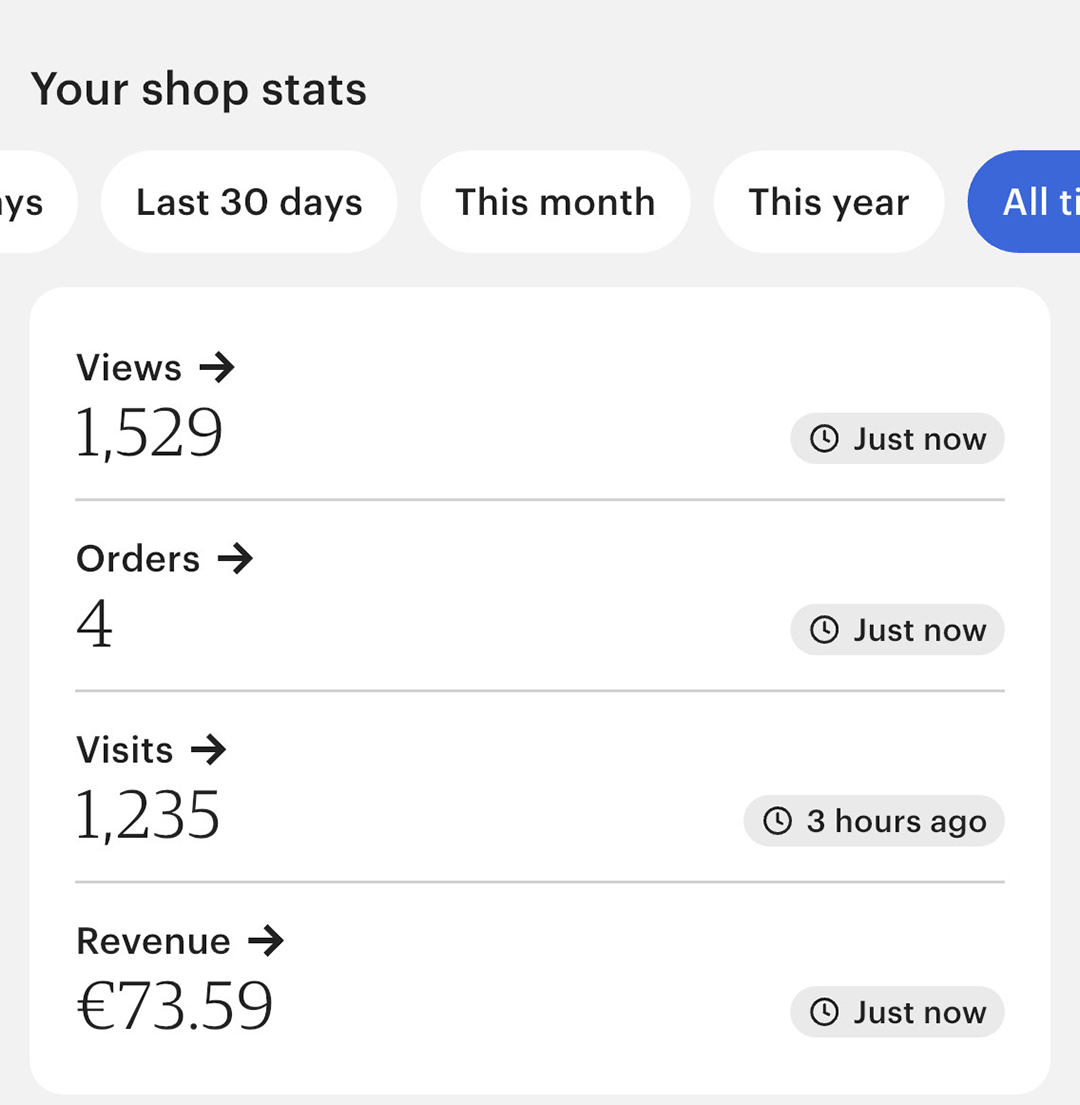Click the clock icon in Views row
The image size is (1080, 1105).
pos(824,438)
